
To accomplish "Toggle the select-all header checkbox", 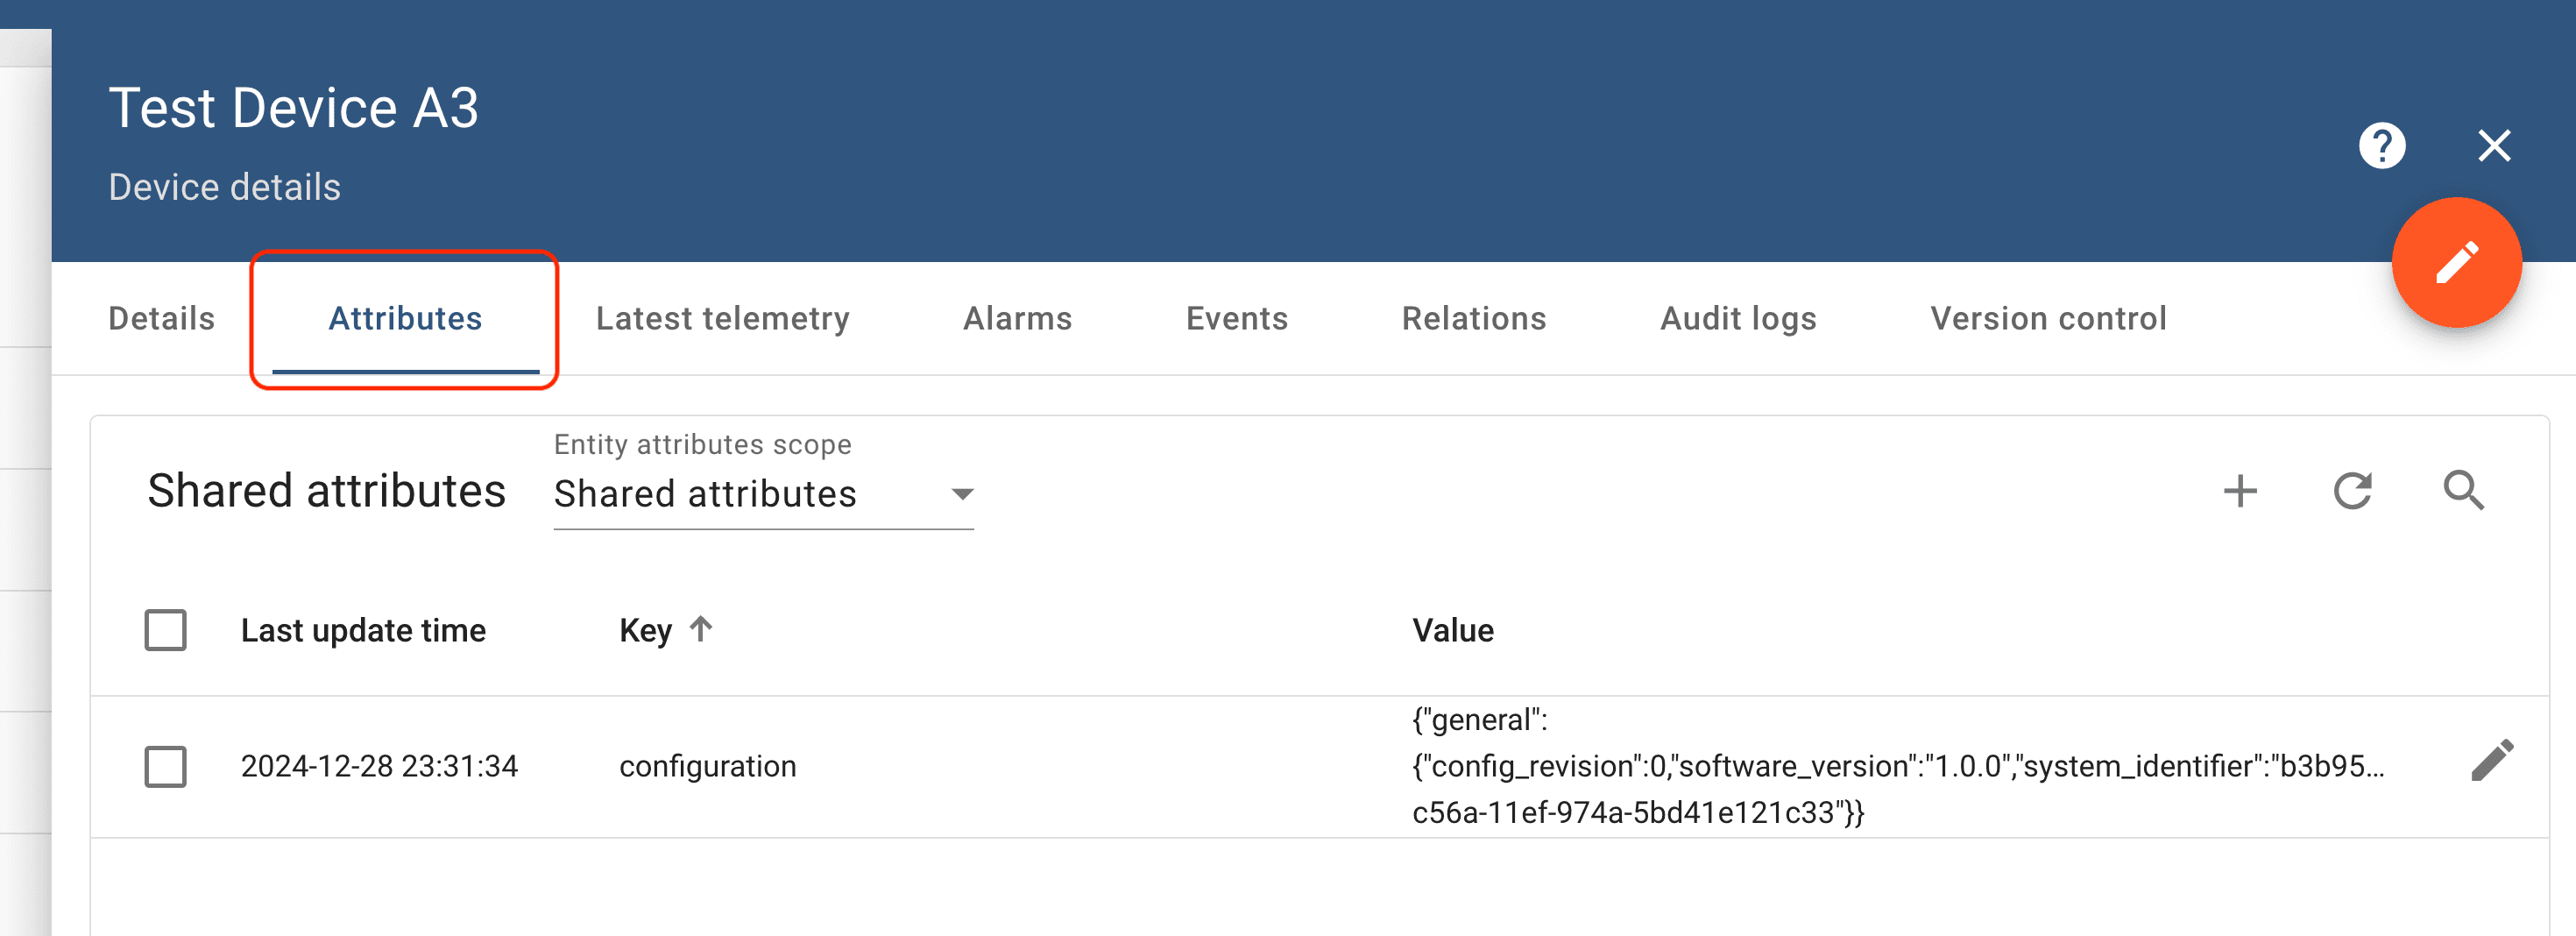I will tap(166, 630).
